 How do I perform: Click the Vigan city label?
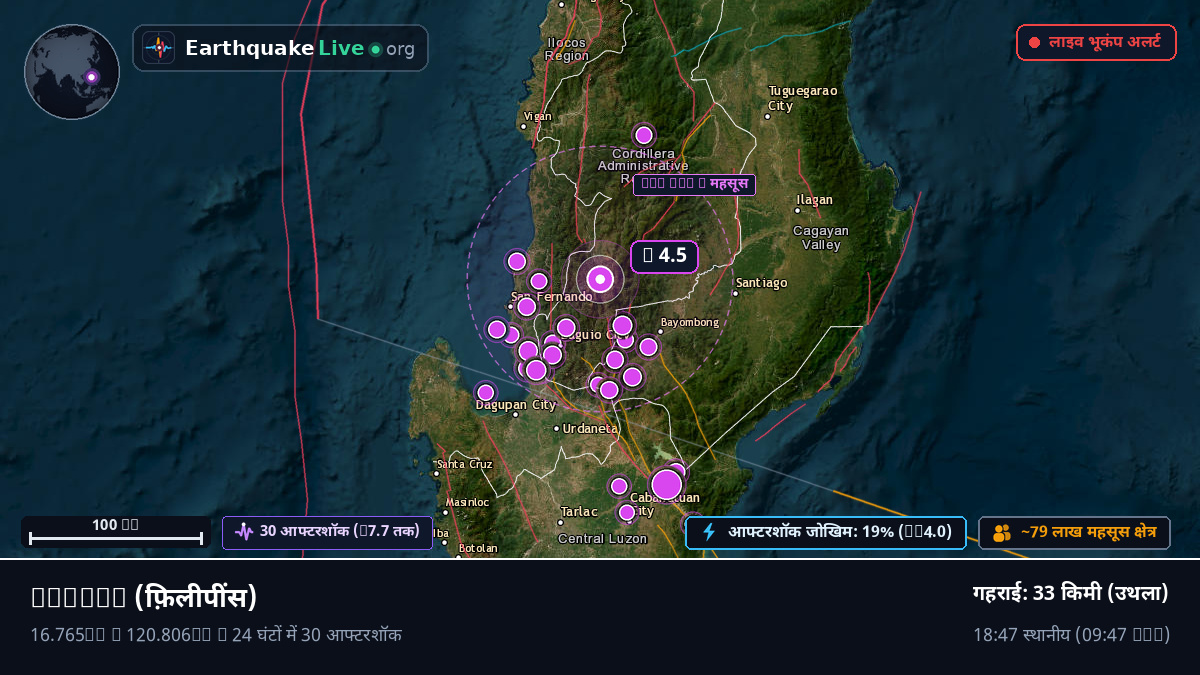coord(537,117)
